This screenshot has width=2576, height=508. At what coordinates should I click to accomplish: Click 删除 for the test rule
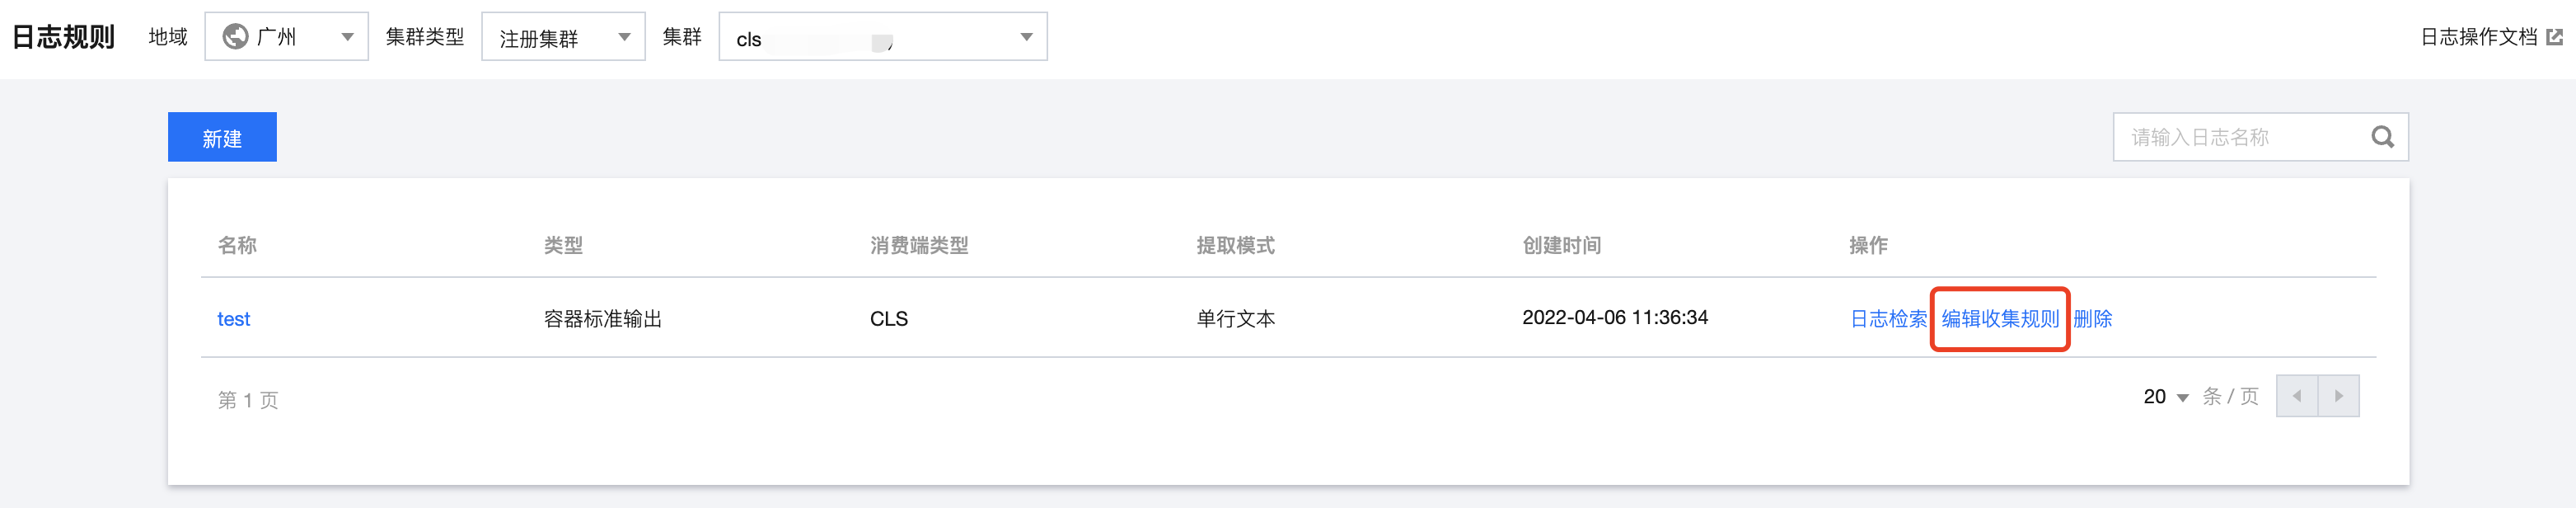pos(2093,319)
